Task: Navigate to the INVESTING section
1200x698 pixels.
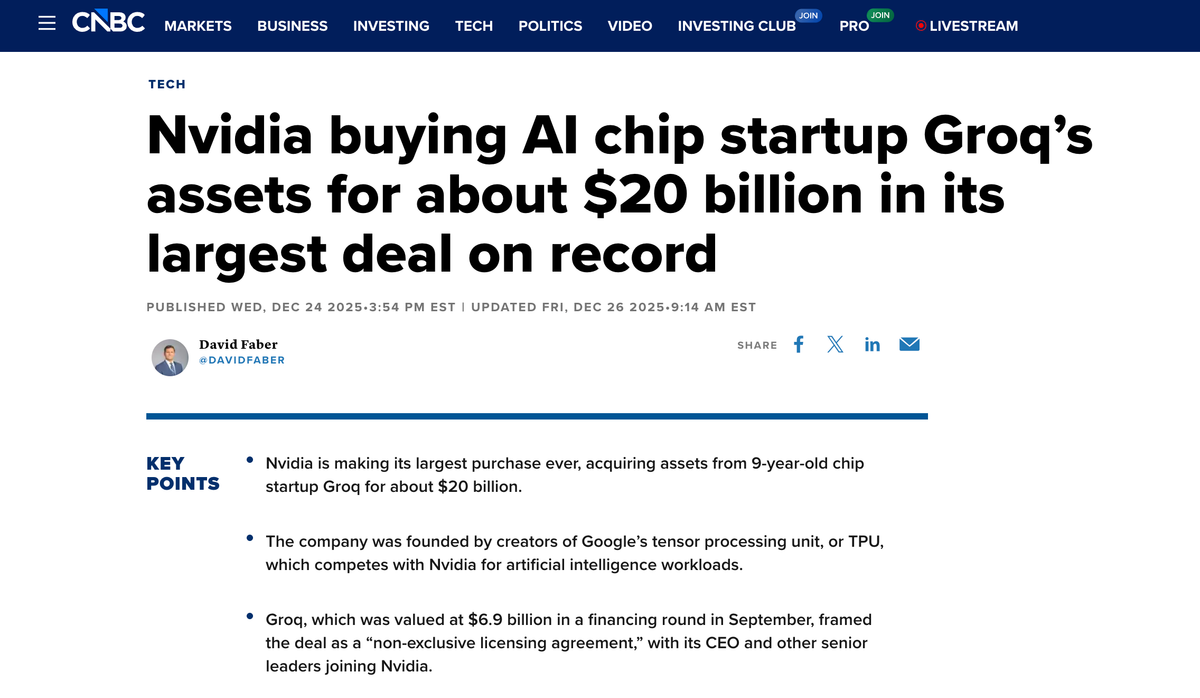Action: tap(391, 26)
